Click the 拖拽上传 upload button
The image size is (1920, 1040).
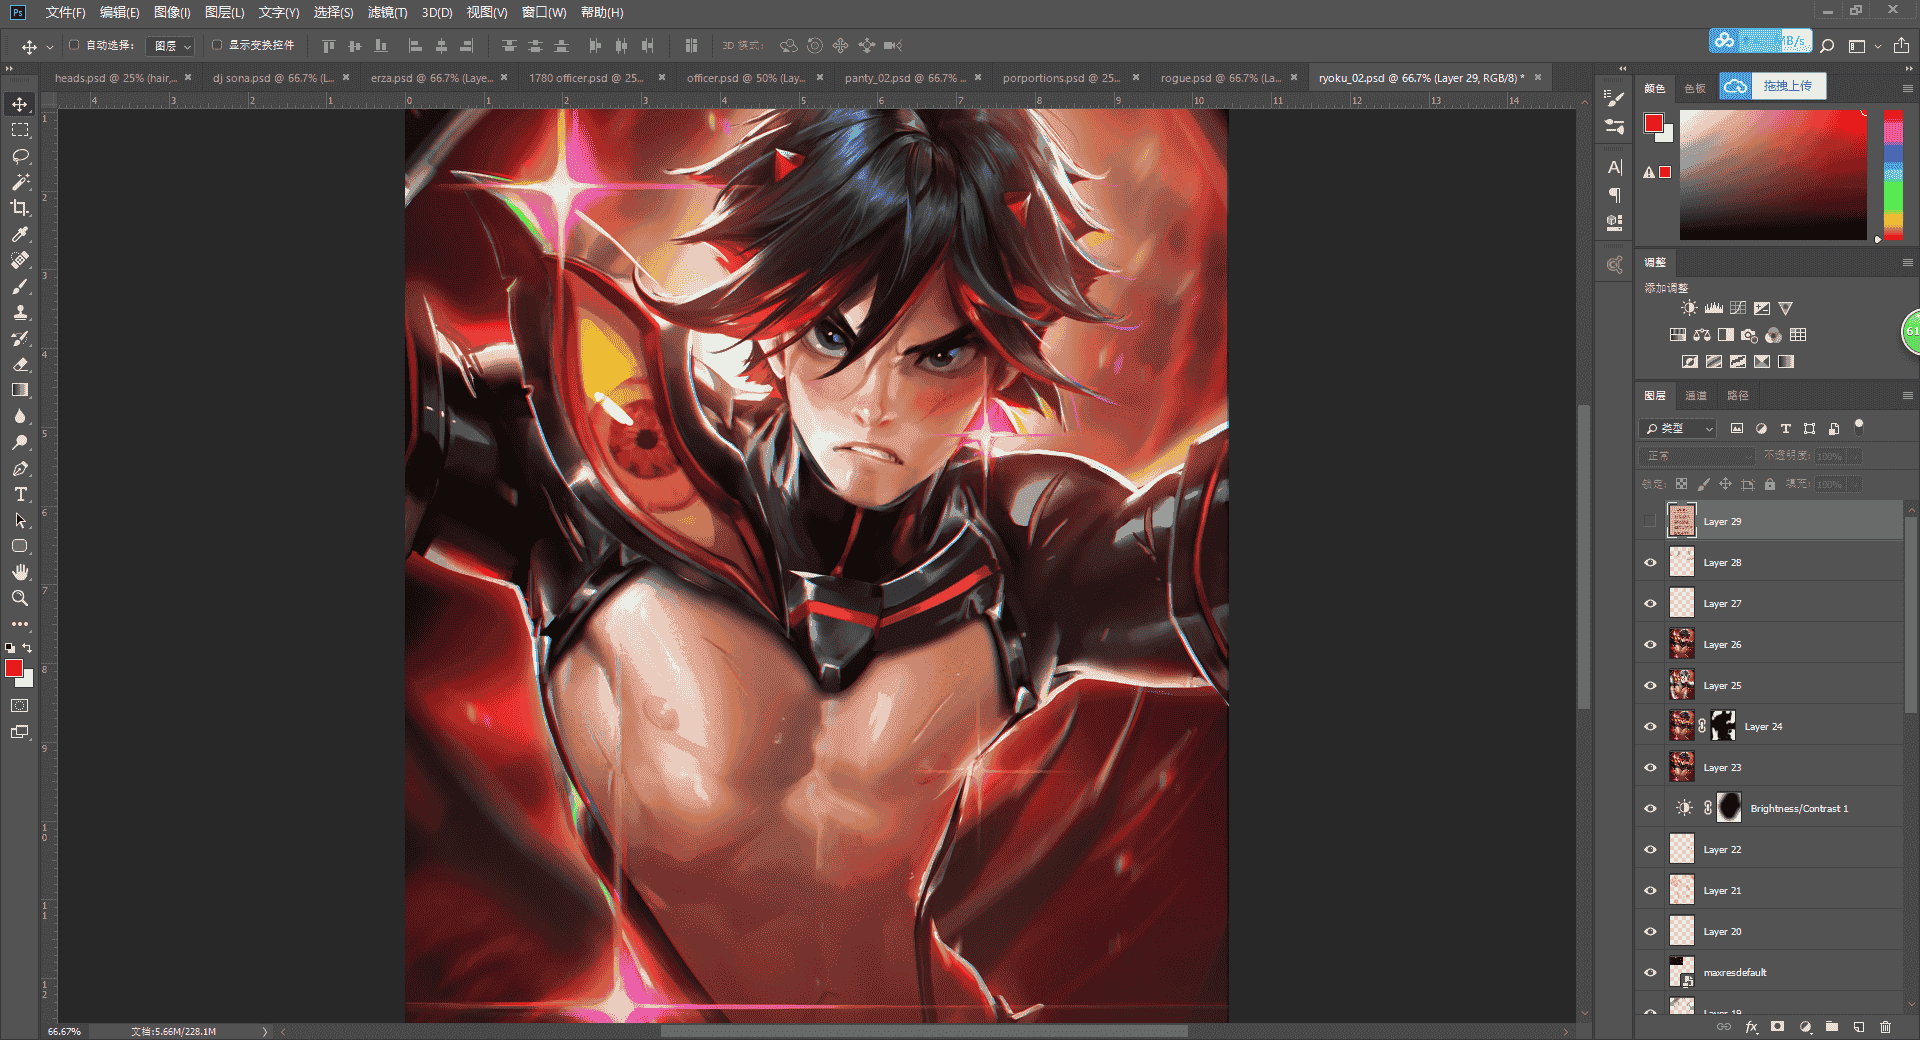coord(1787,86)
